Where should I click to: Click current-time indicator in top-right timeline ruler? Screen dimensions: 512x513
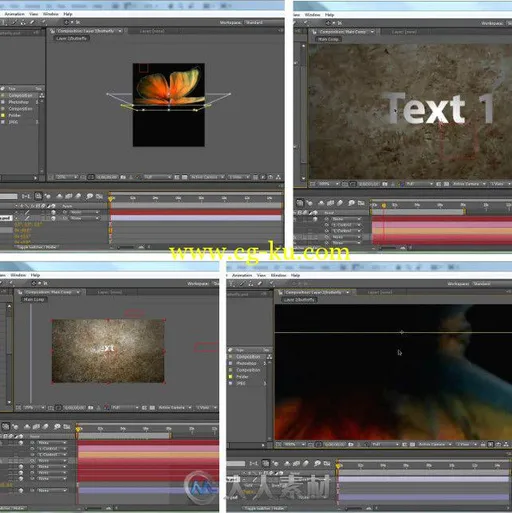[384, 205]
